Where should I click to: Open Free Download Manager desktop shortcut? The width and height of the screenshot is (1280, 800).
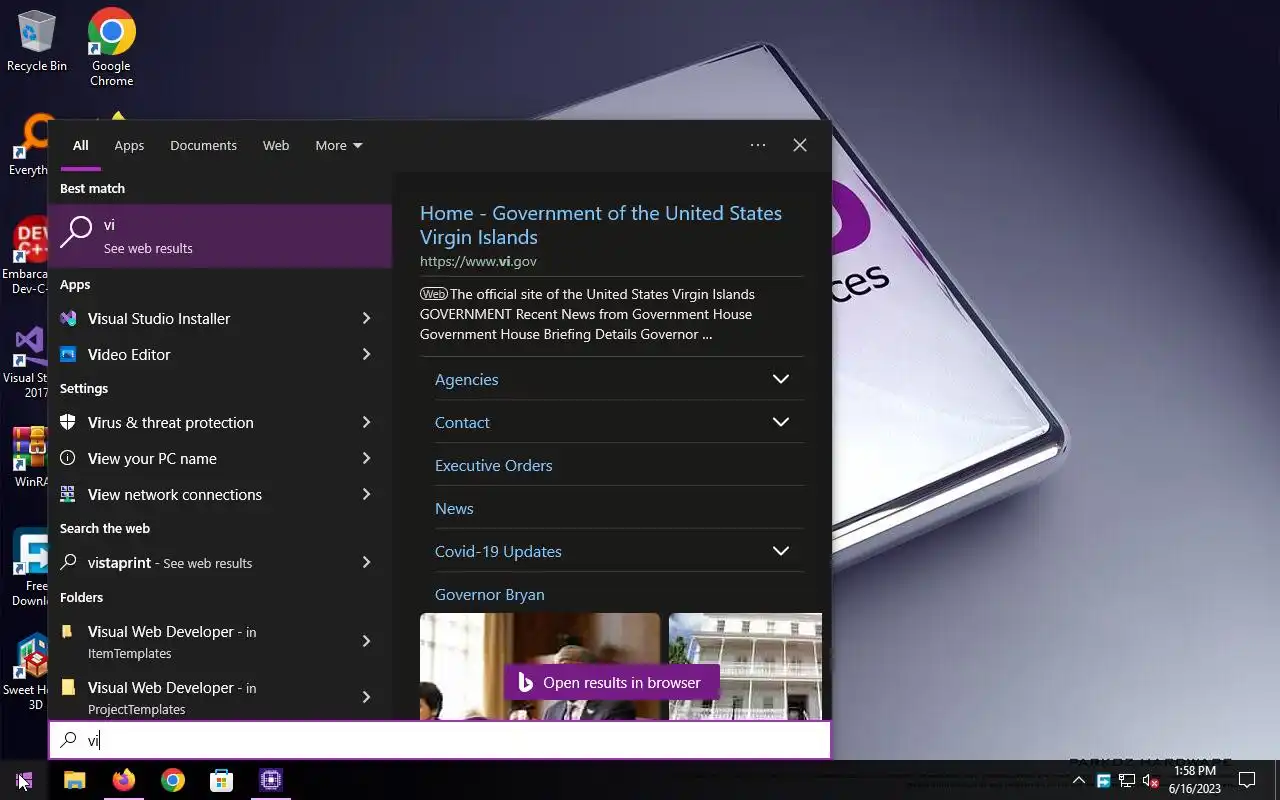30,567
